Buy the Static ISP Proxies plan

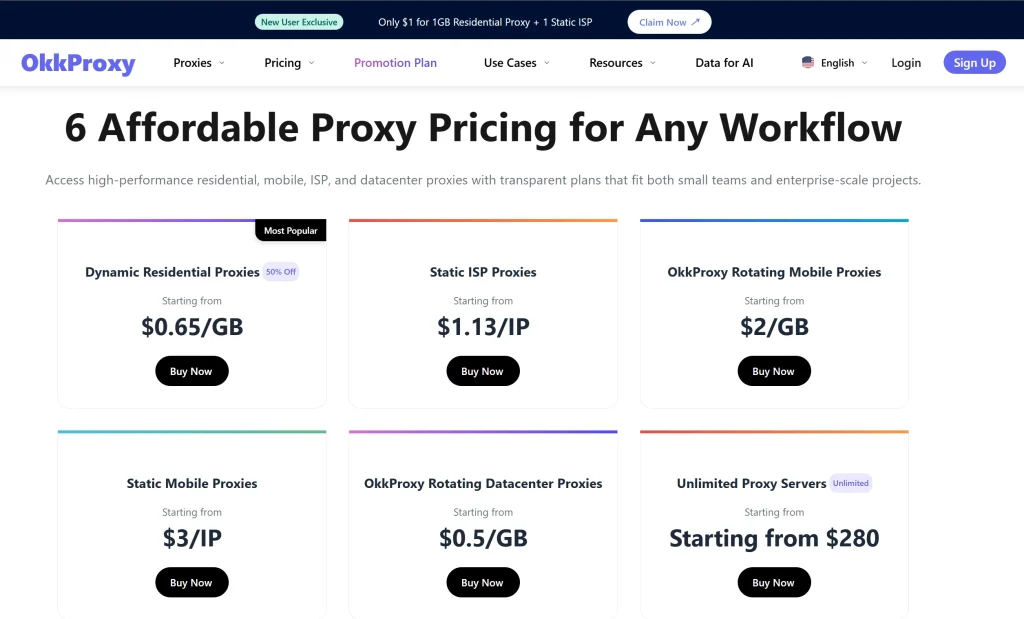[x=483, y=371]
